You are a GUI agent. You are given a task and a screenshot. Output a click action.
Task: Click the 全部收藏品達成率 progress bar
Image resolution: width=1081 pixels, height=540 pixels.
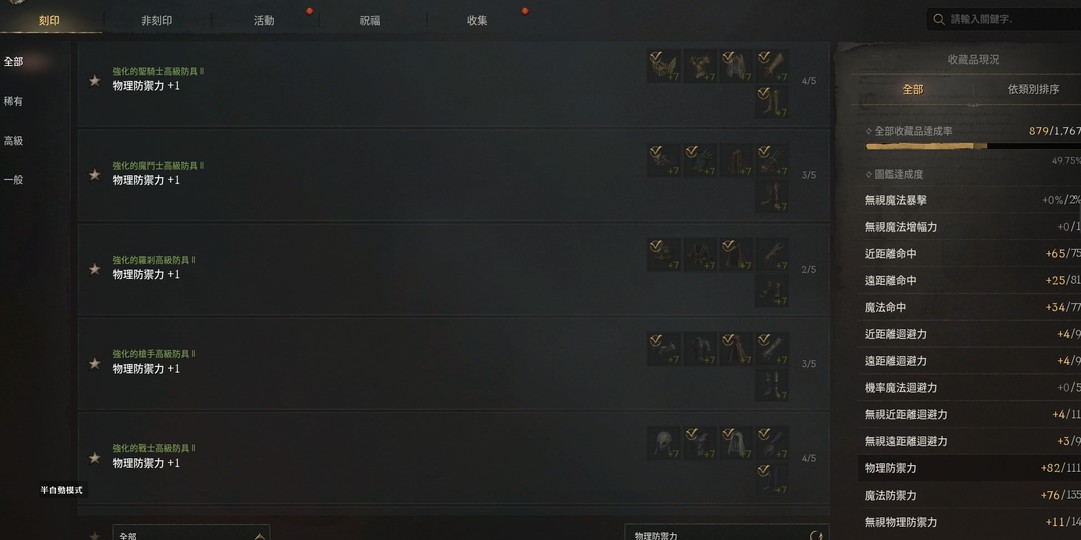(973, 146)
